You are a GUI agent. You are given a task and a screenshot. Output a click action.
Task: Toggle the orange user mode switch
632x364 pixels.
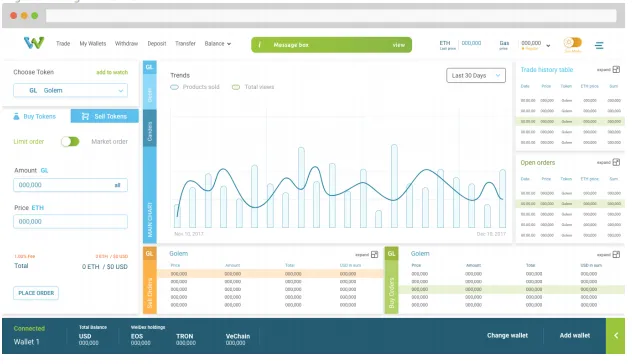click(573, 42)
